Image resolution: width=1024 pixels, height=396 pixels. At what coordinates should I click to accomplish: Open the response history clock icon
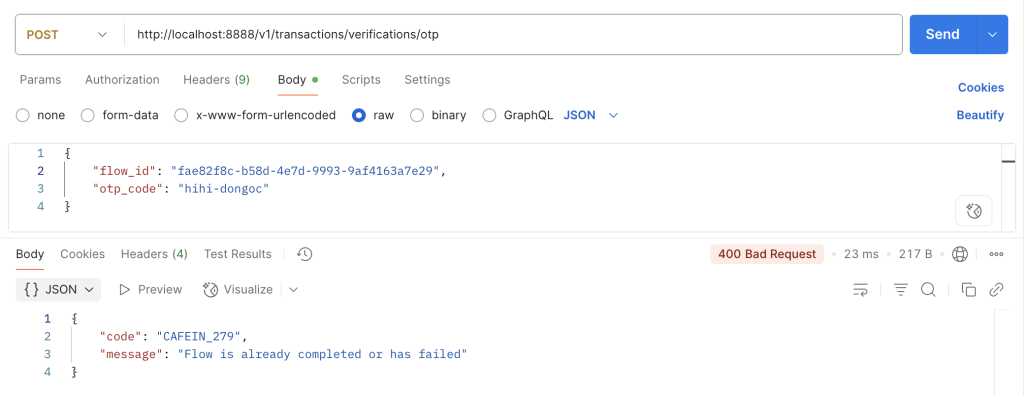[304, 254]
